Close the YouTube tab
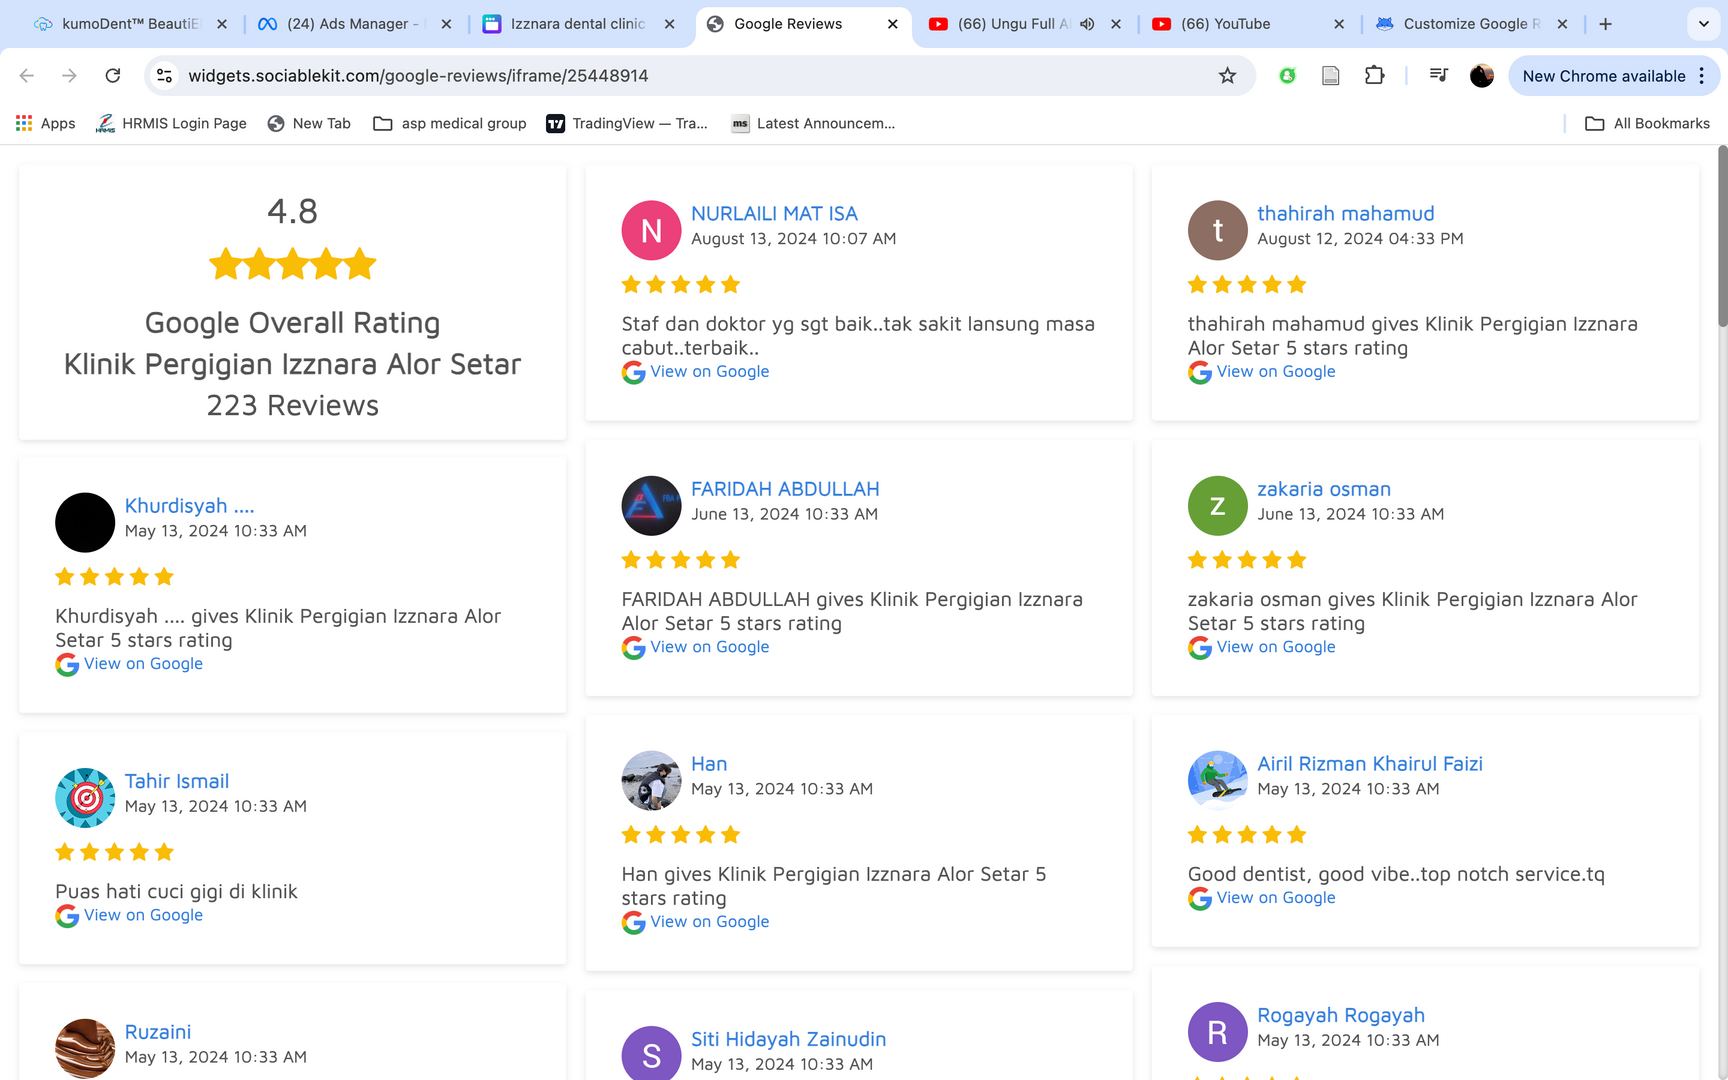 (x=1339, y=24)
